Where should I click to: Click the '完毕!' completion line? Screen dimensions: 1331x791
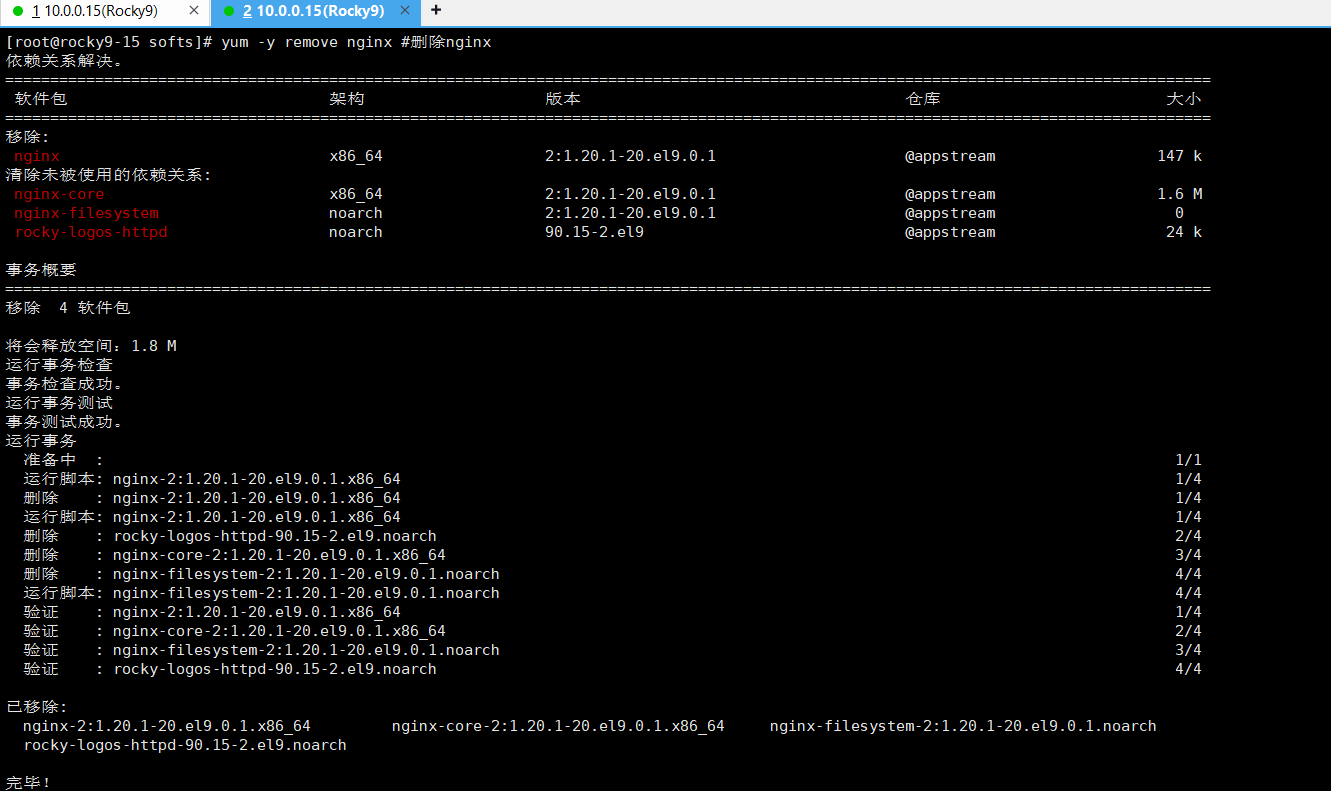tap(28, 782)
